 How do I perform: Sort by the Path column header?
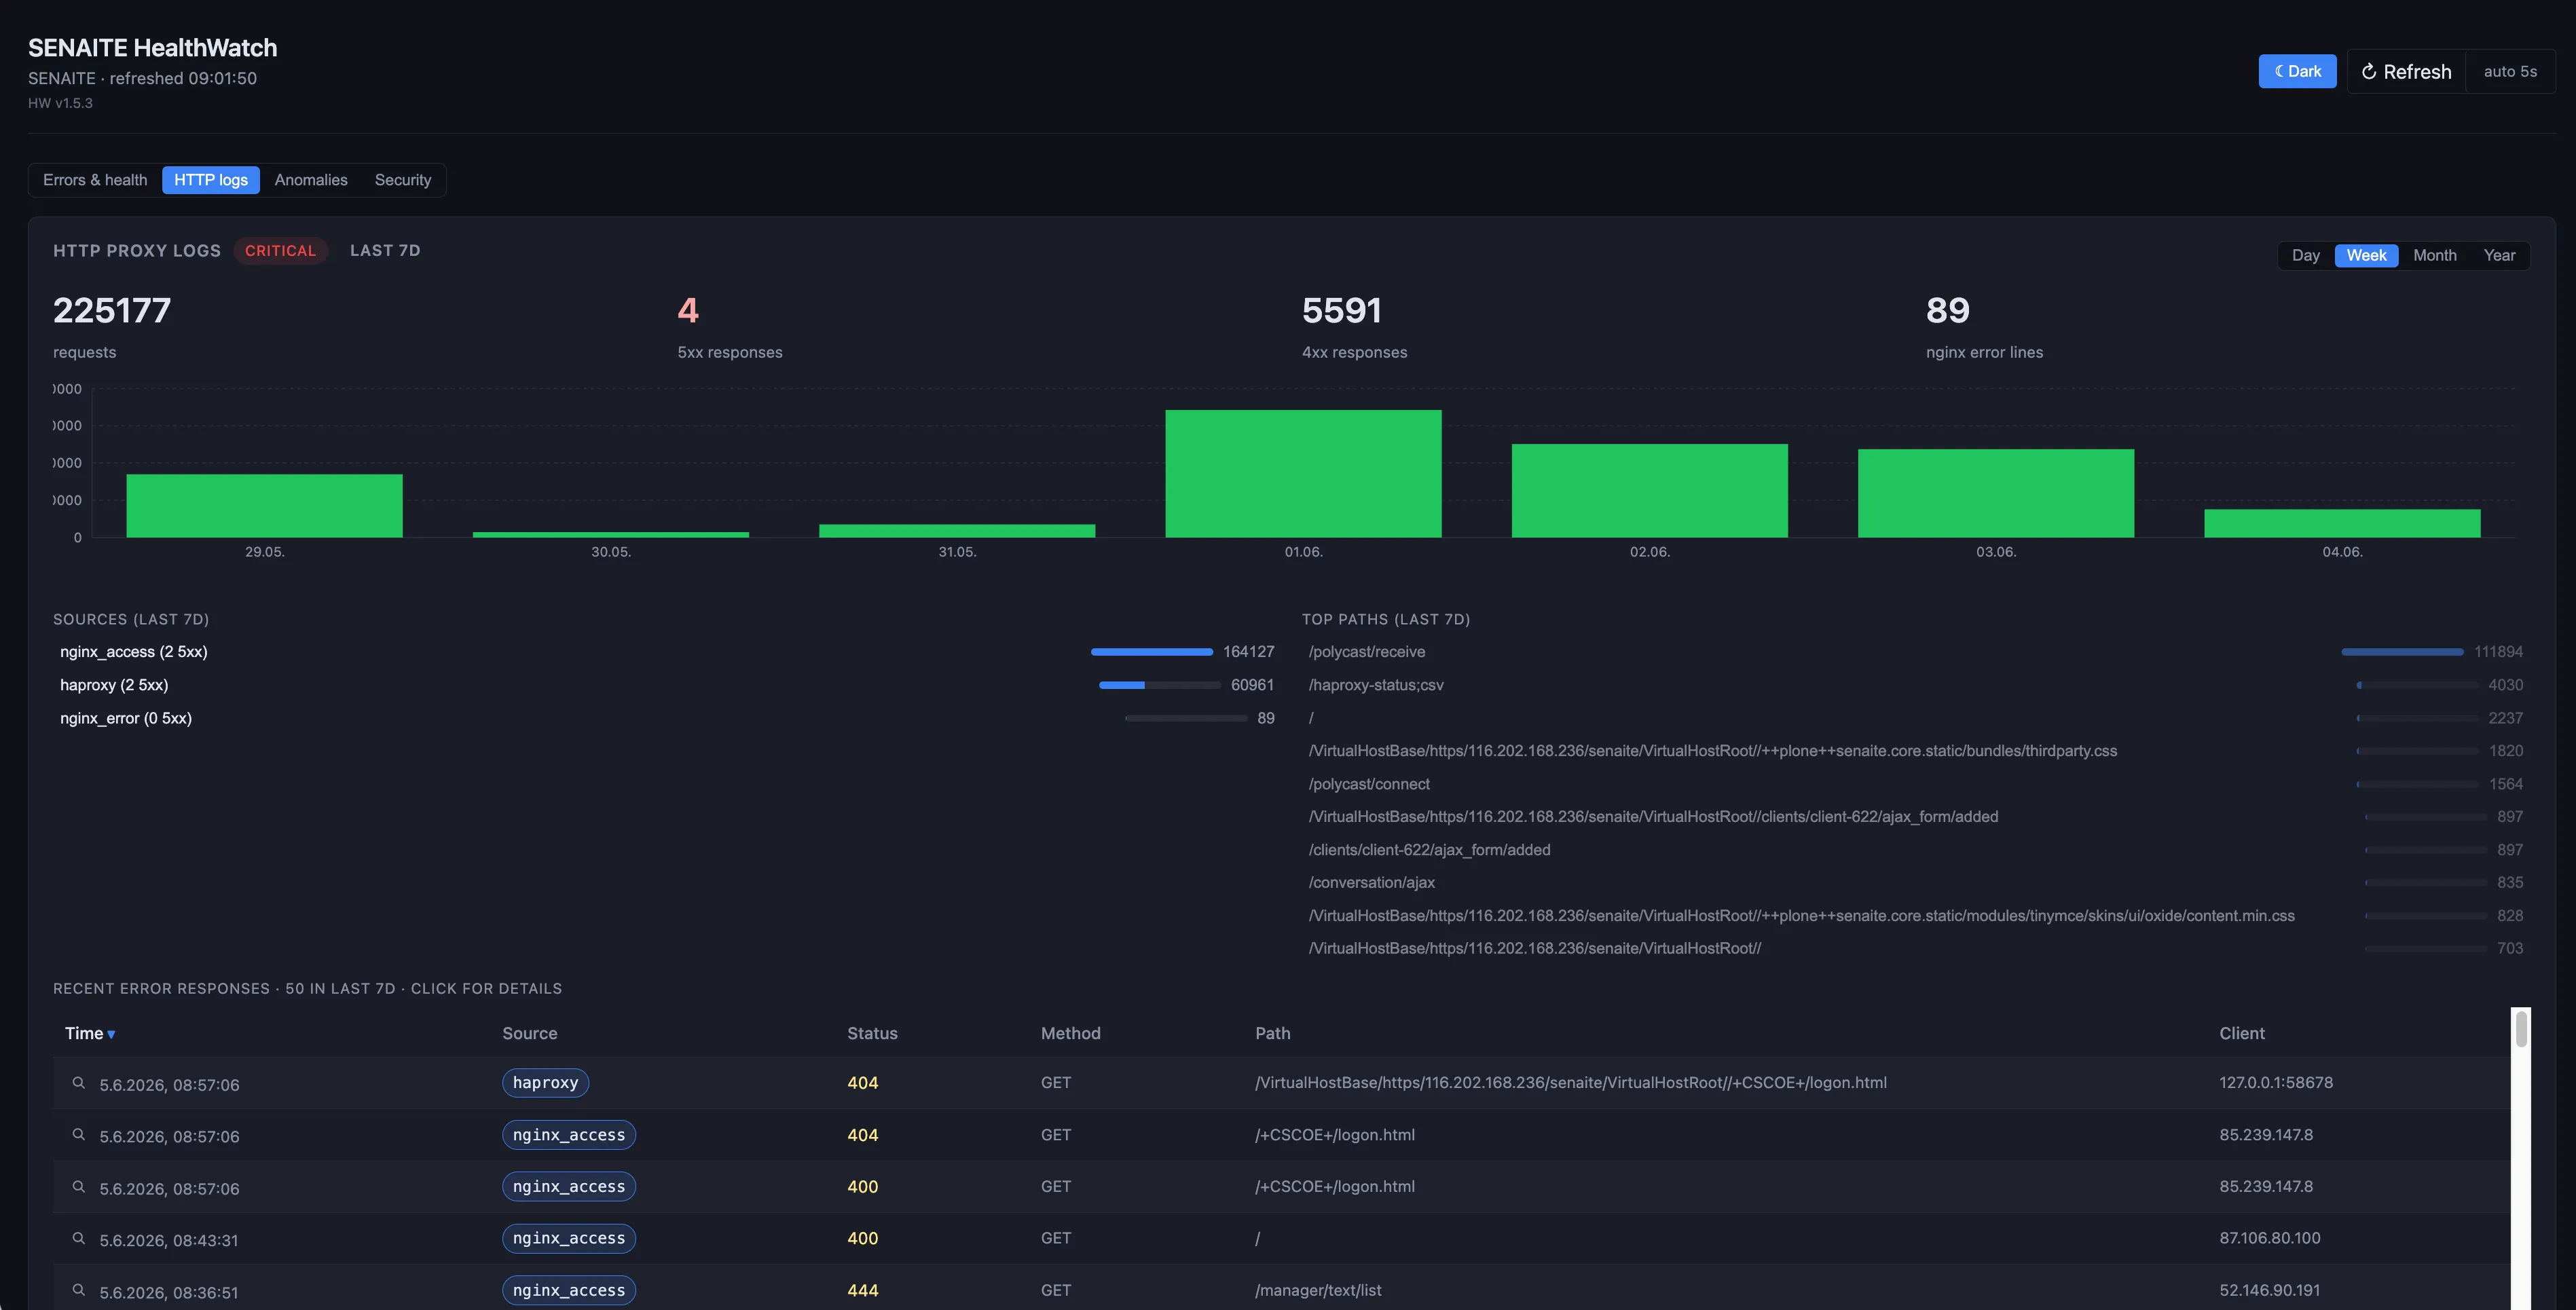click(x=1272, y=1033)
